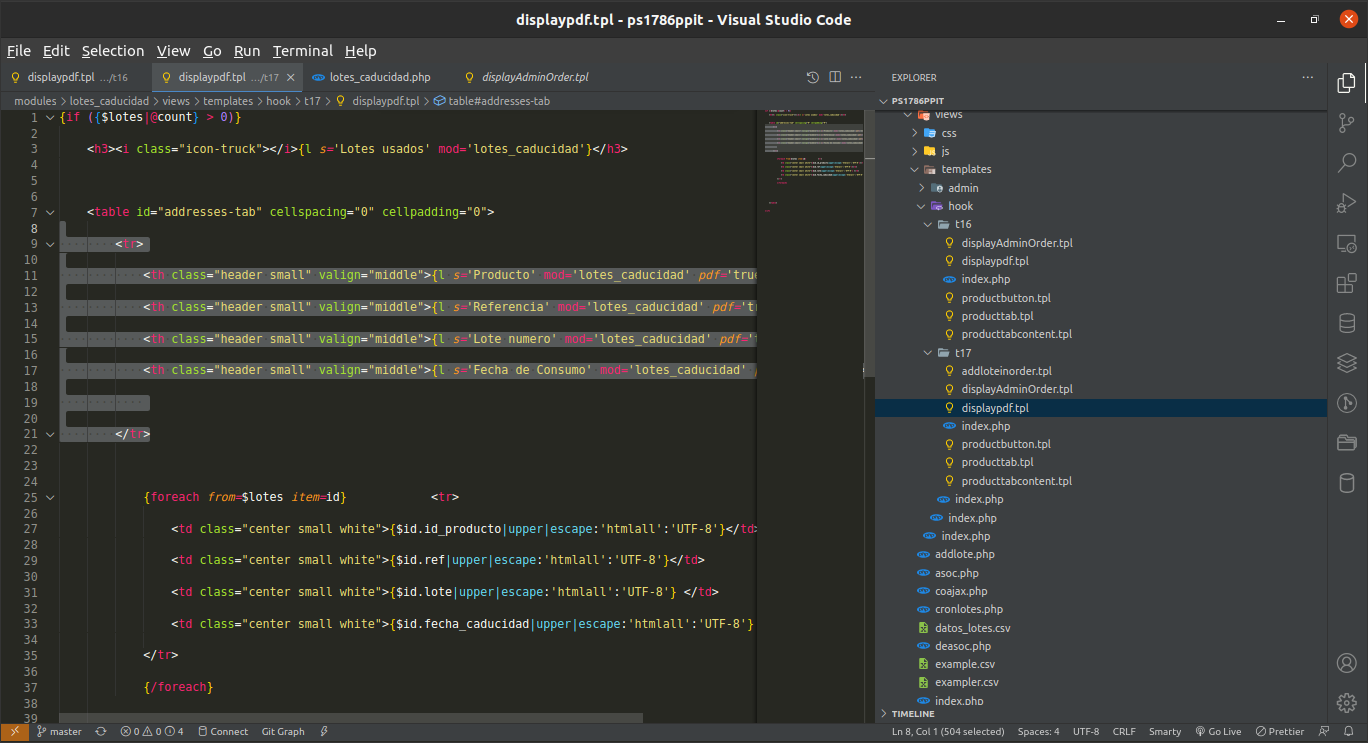
Task: Open the Search view in activity bar
Action: coord(1346,162)
